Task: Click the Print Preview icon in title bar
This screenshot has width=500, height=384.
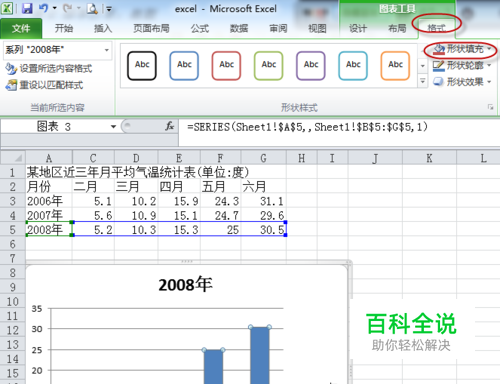Action: point(92,9)
